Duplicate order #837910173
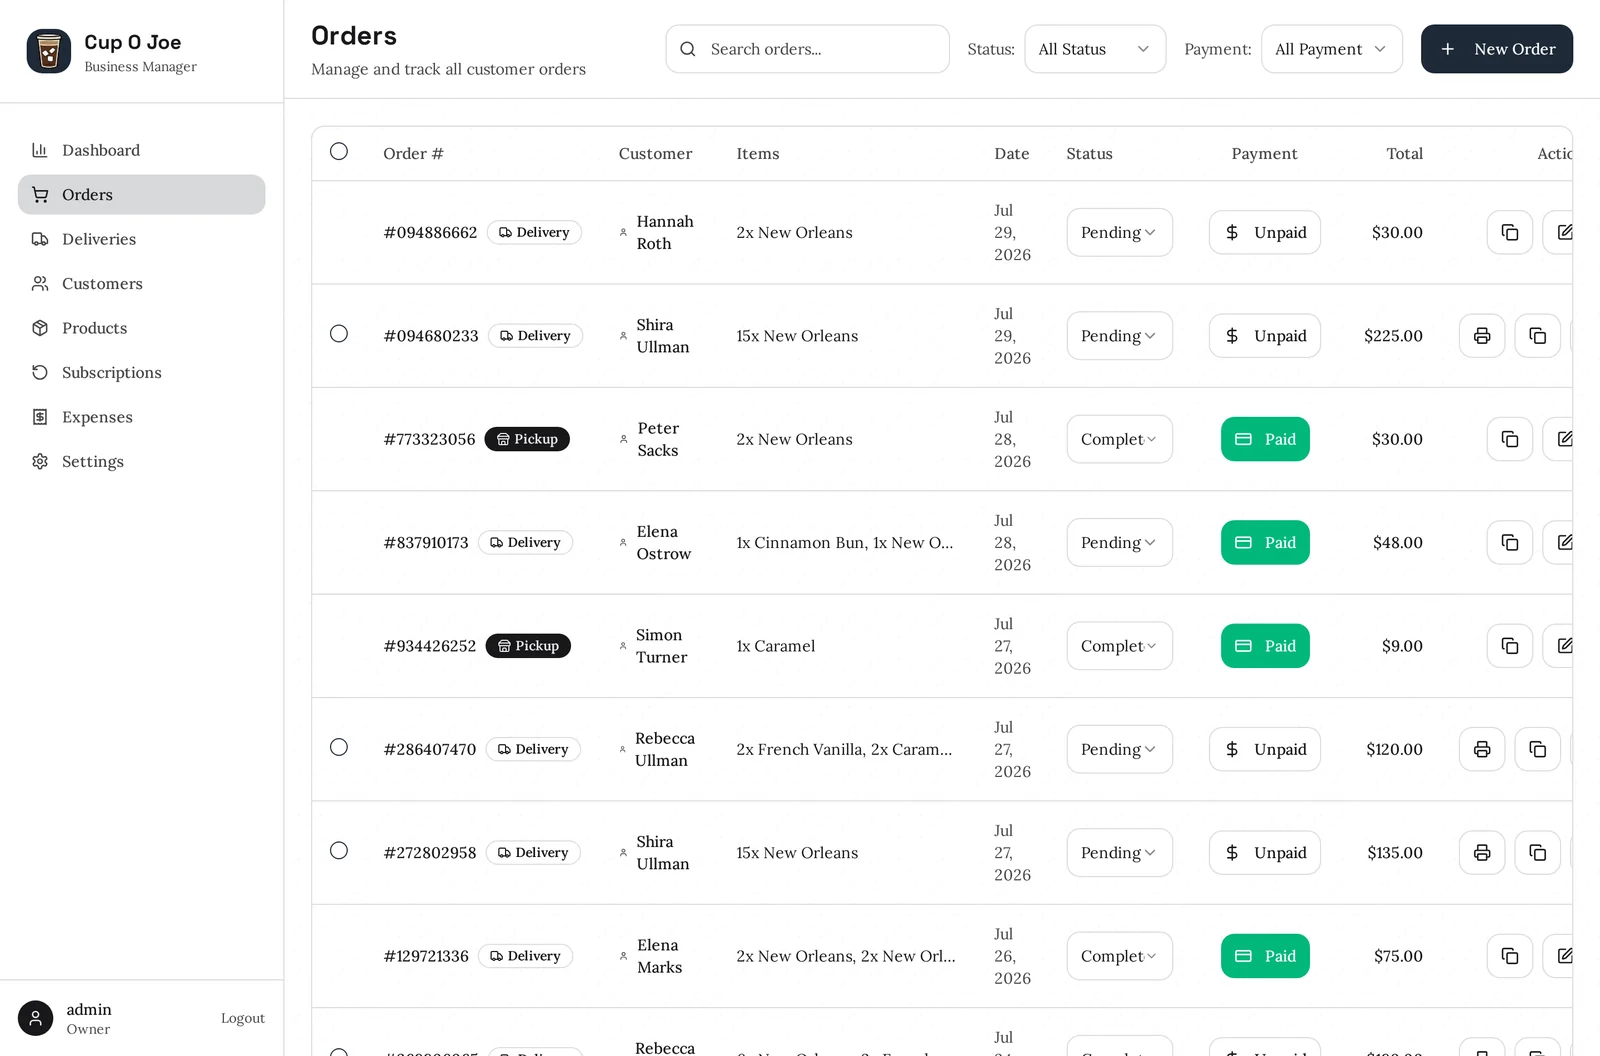The image size is (1600, 1056). point(1510,542)
